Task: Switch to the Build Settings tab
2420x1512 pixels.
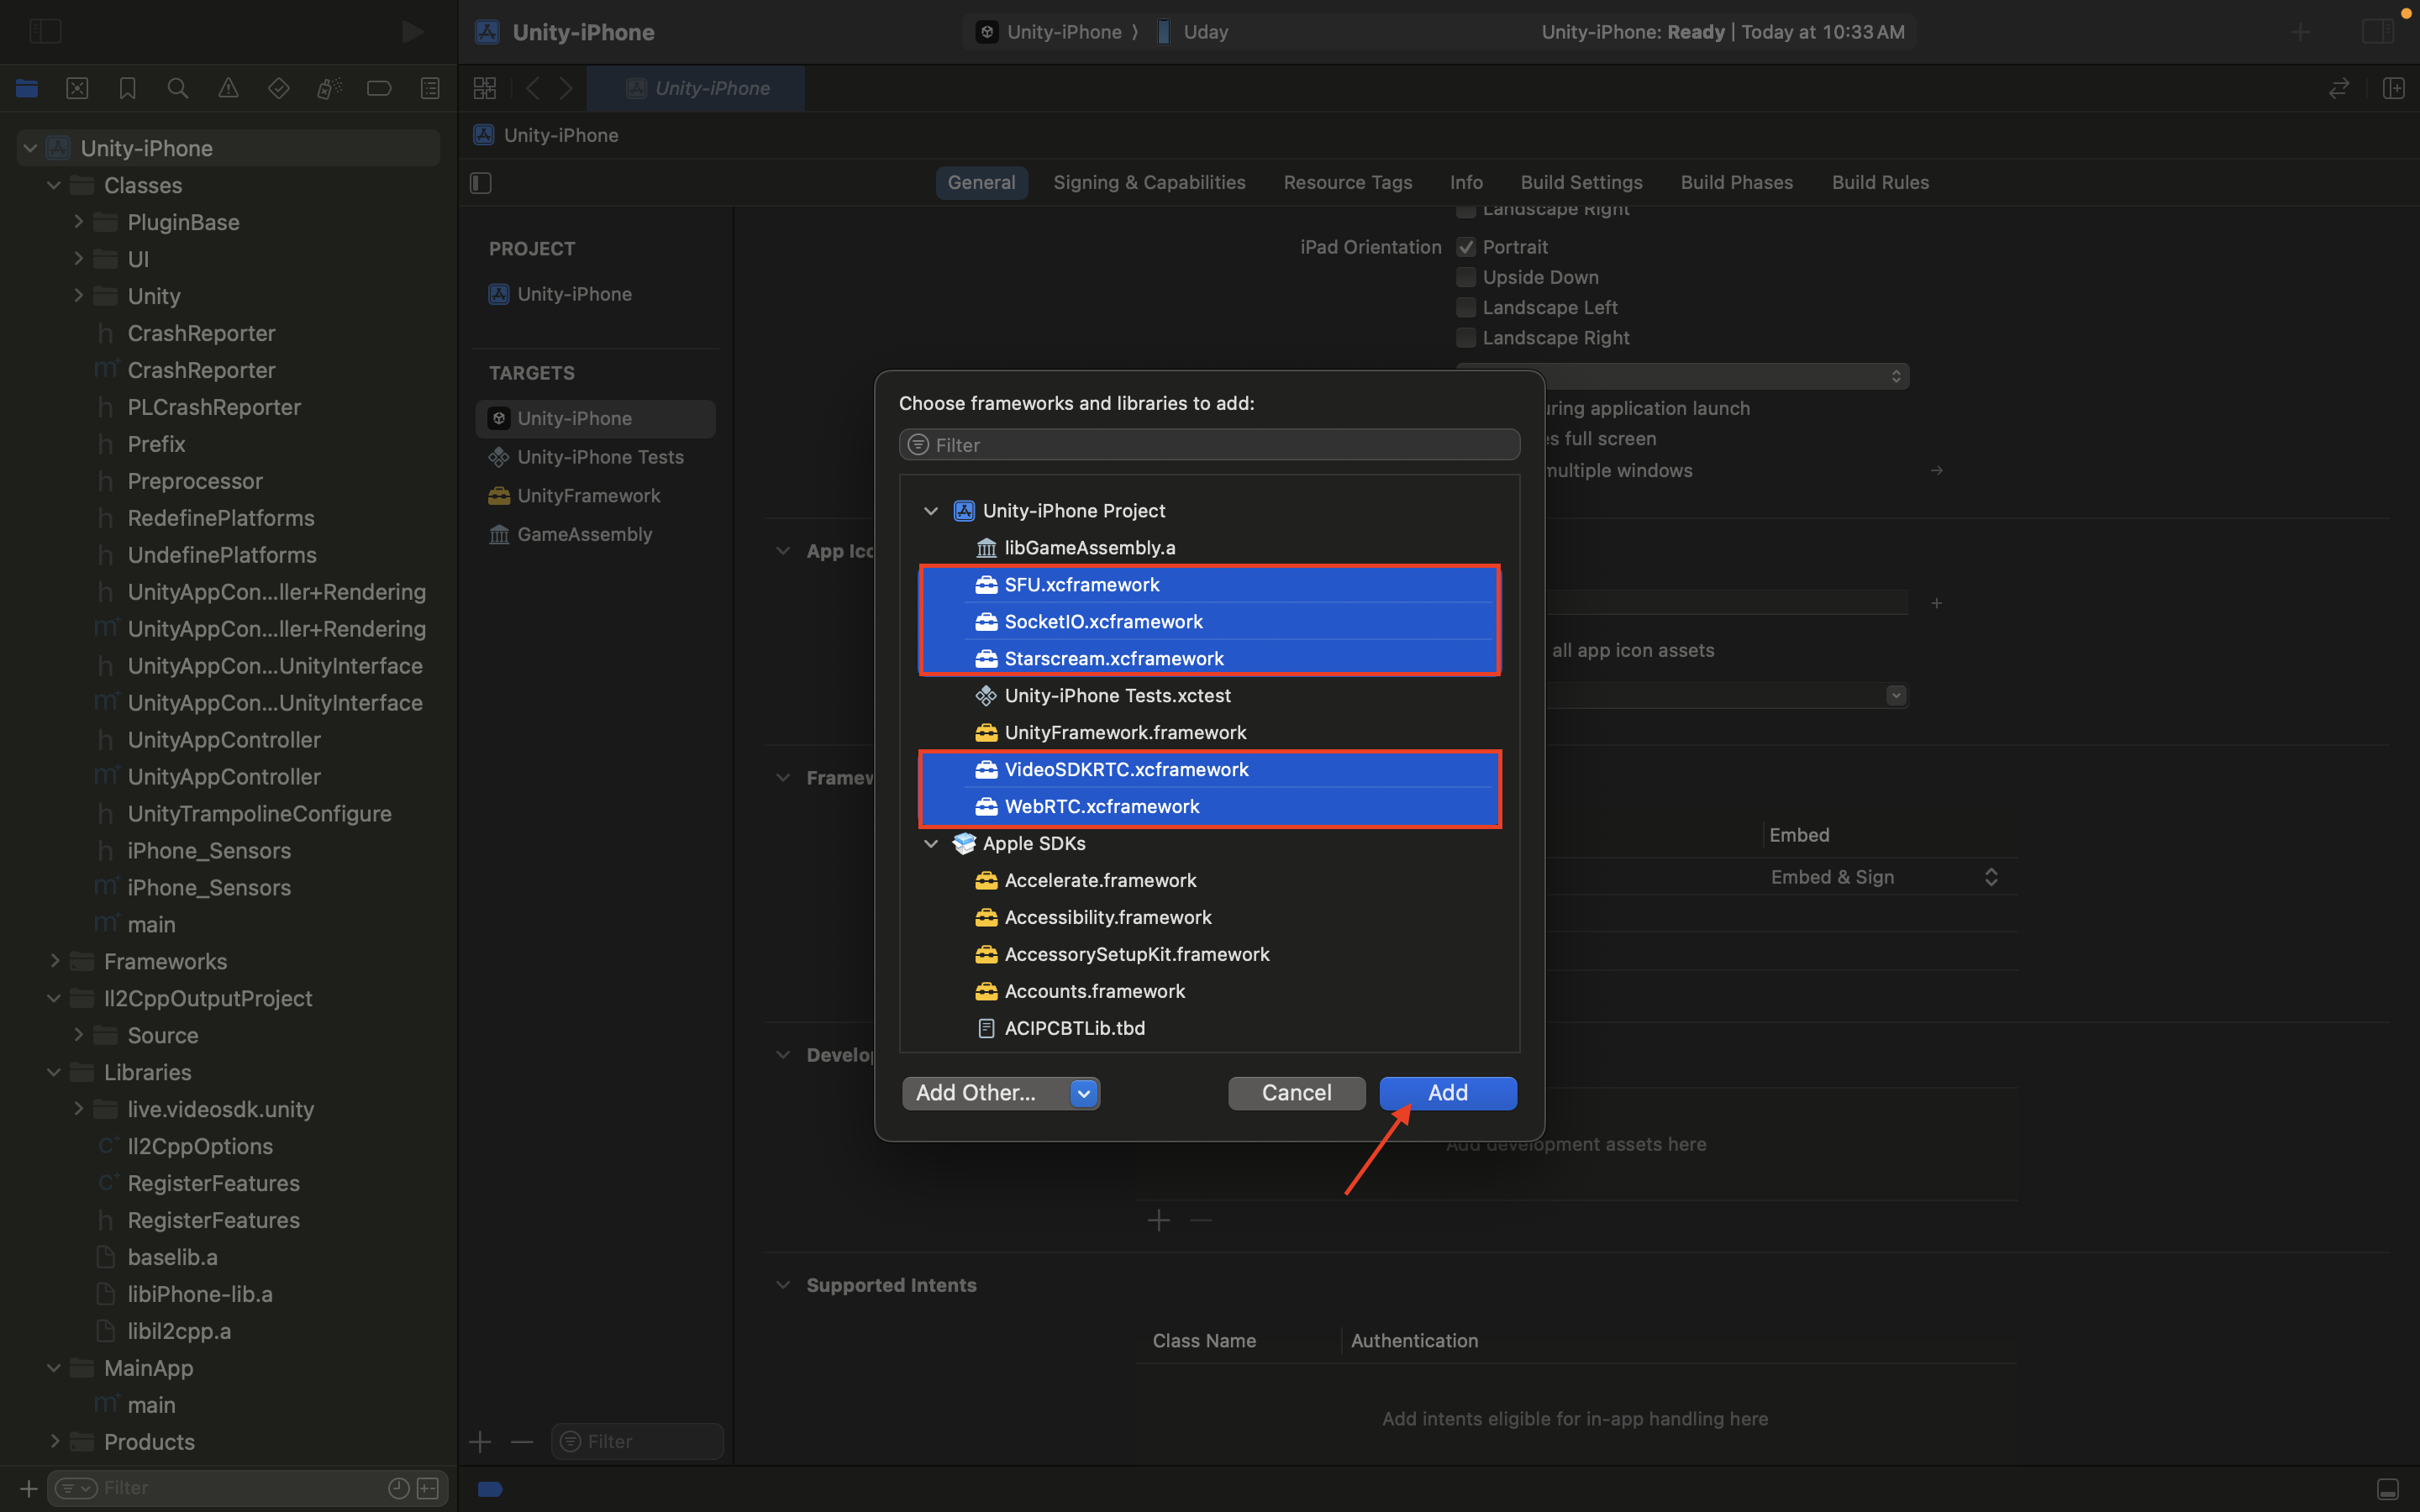Action: pos(1581,182)
